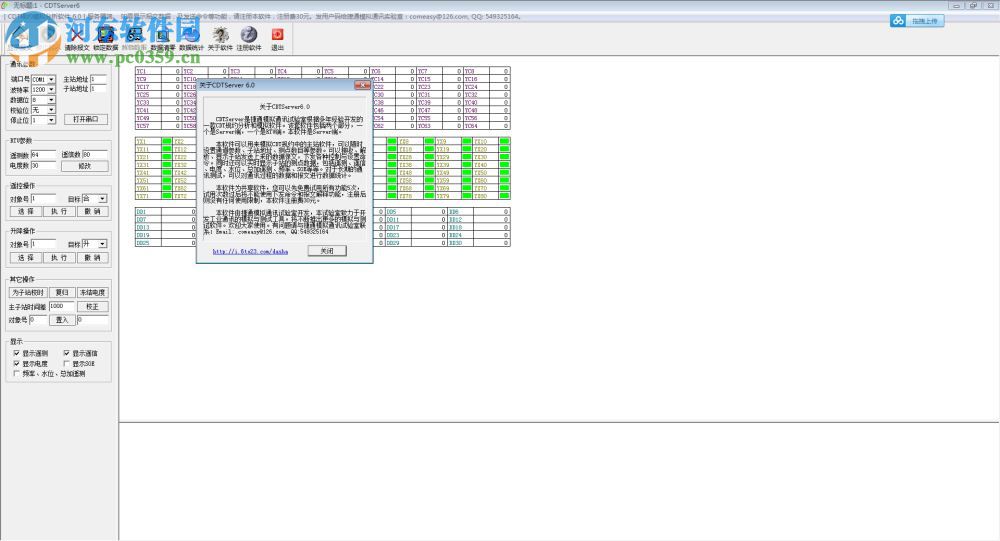Screen dimensions: 1000x541
Task: Select the DD1 cell in energy table
Action: 148,212
